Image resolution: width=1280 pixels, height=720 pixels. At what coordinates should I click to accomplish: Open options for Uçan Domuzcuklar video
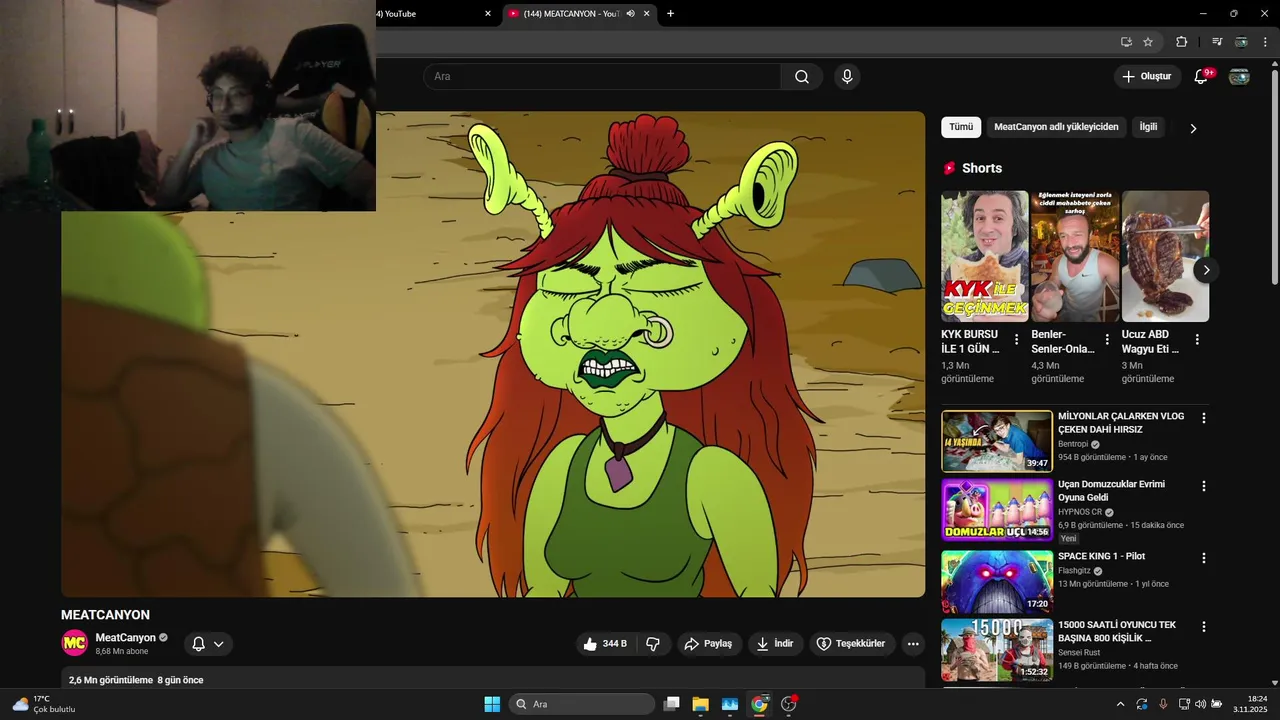[x=1204, y=486]
